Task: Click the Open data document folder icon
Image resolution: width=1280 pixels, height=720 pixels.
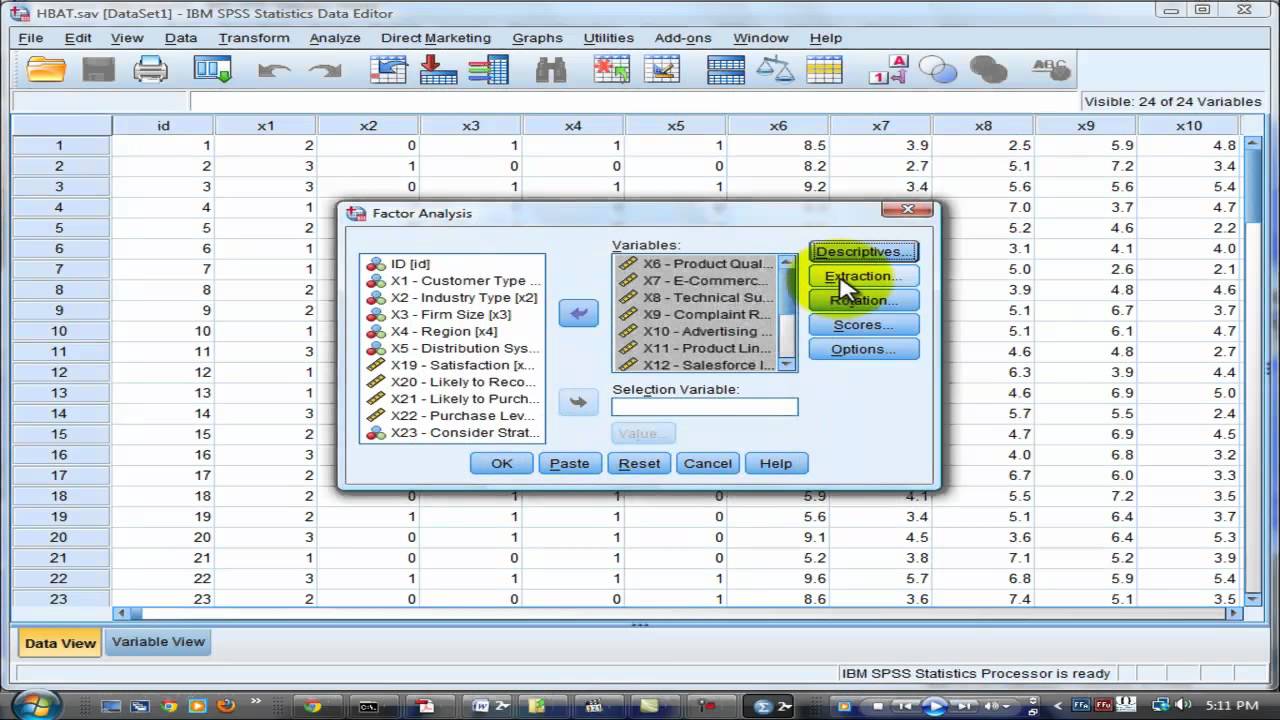Action: pos(46,69)
